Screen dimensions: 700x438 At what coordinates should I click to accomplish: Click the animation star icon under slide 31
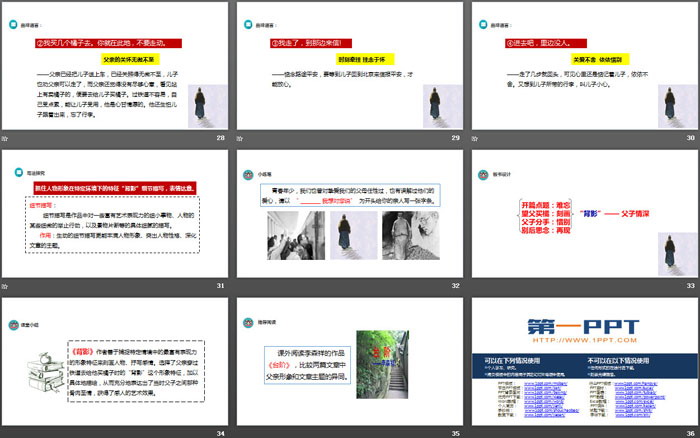click(x=5, y=286)
